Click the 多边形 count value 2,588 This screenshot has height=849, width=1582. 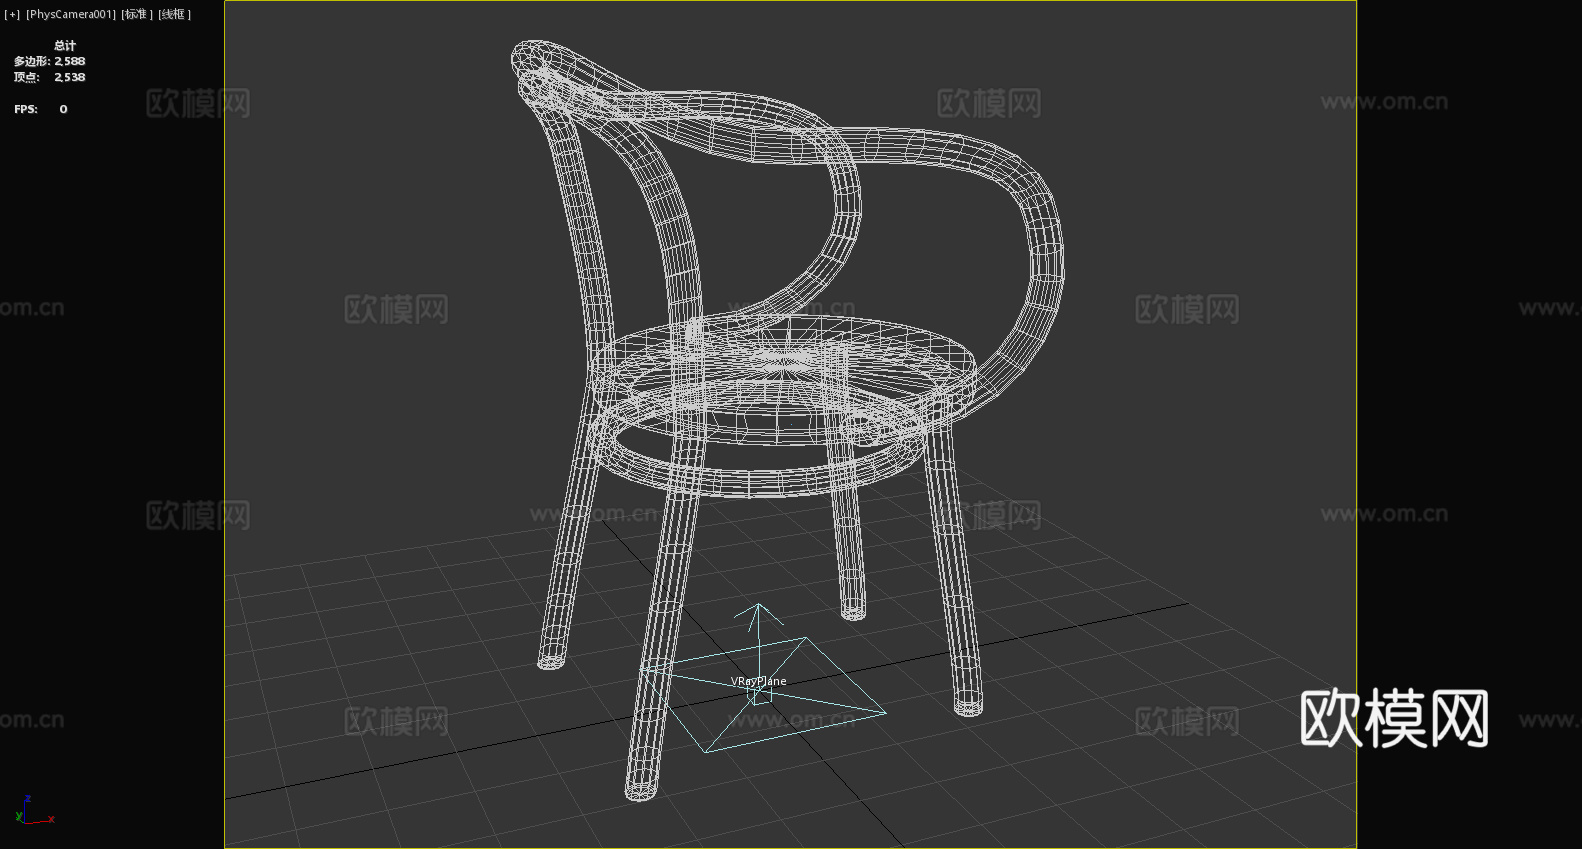click(x=70, y=61)
